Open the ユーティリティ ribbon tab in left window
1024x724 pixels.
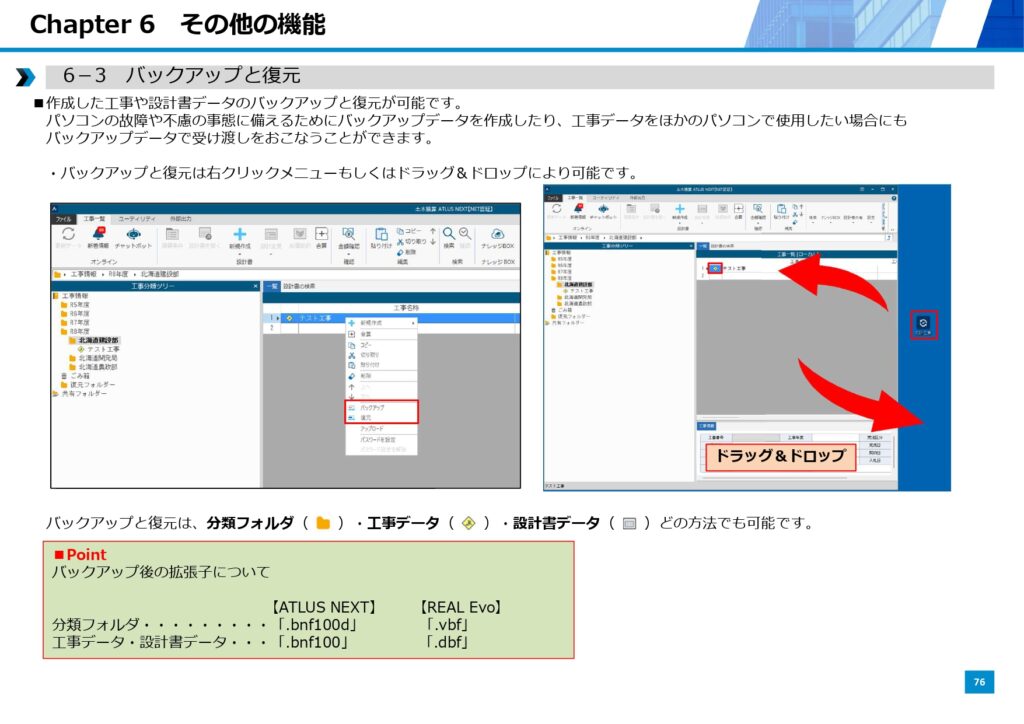point(137,217)
